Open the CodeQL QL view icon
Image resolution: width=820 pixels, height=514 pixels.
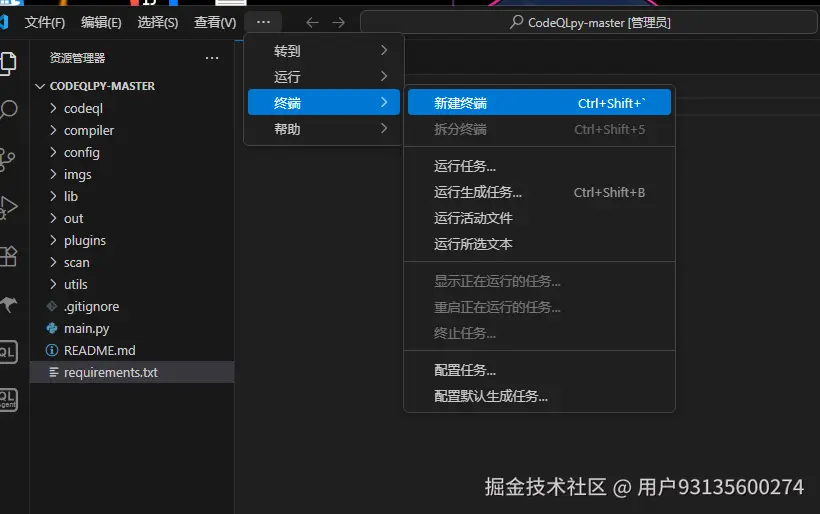pos(8,352)
